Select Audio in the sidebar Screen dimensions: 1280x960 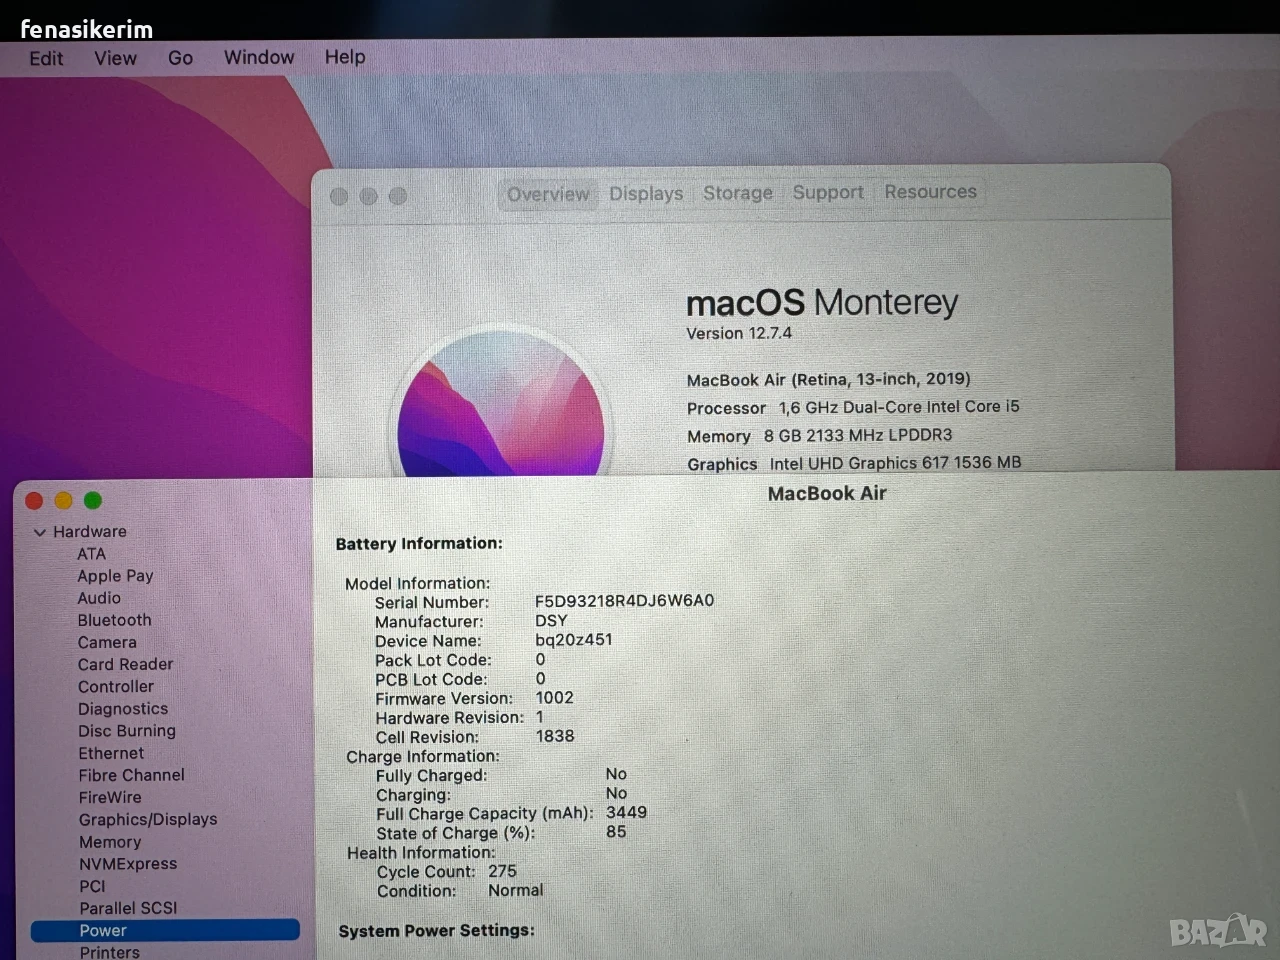(99, 598)
